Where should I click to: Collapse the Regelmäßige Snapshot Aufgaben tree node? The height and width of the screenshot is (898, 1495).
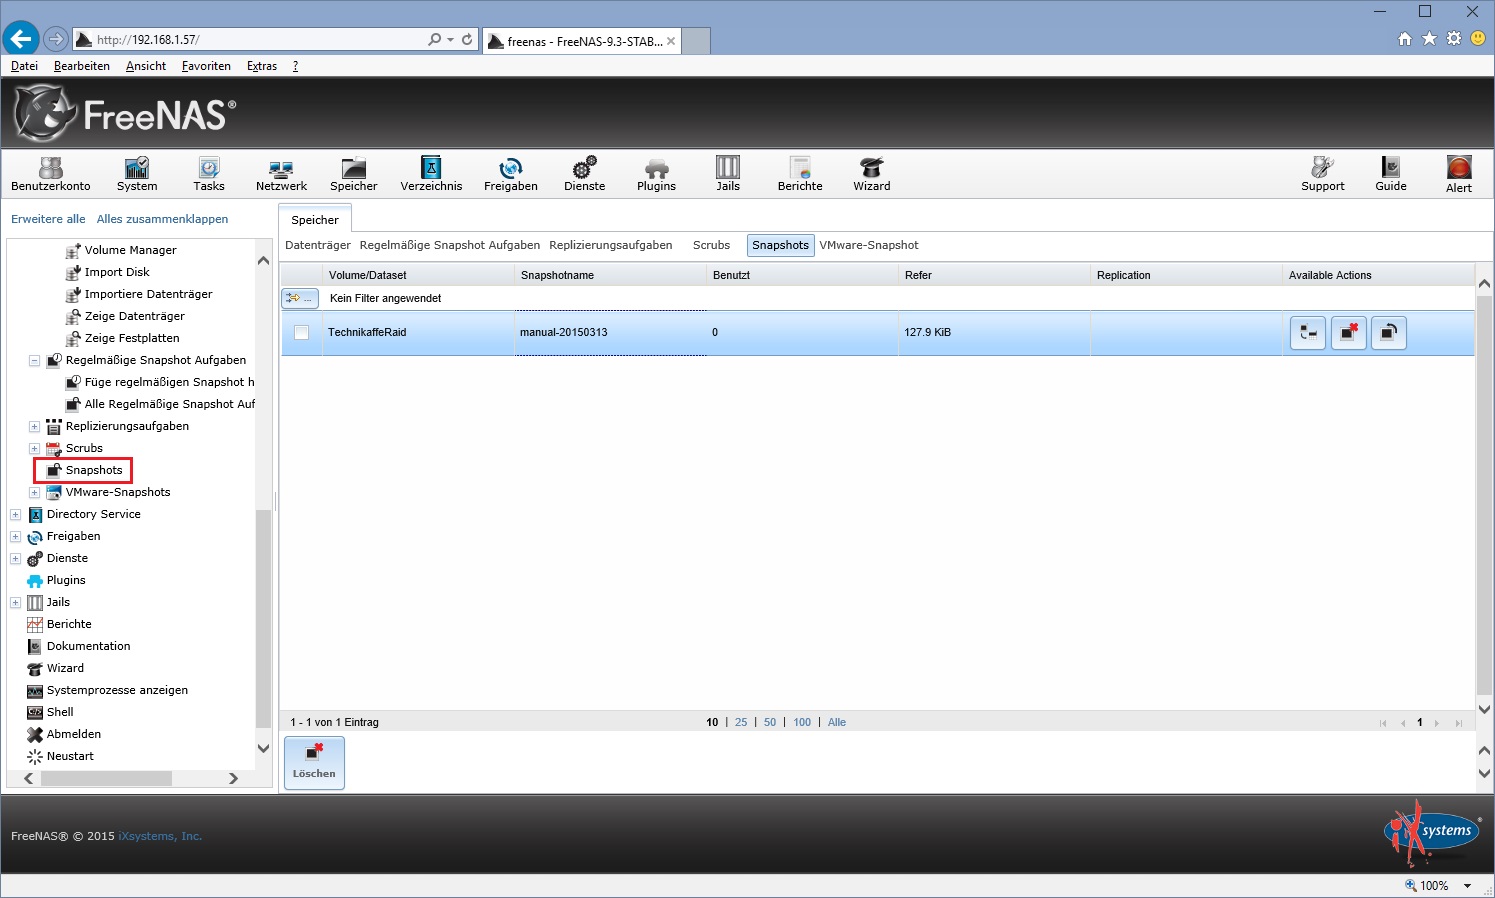click(x=34, y=361)
